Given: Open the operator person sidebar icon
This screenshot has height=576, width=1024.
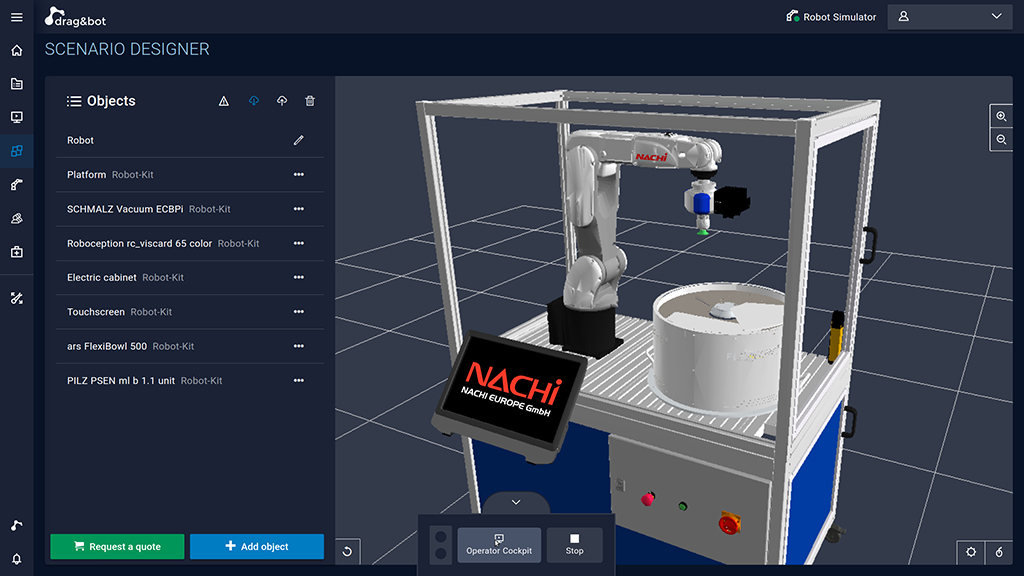Looking at the screenshot, I should [17, 218].
